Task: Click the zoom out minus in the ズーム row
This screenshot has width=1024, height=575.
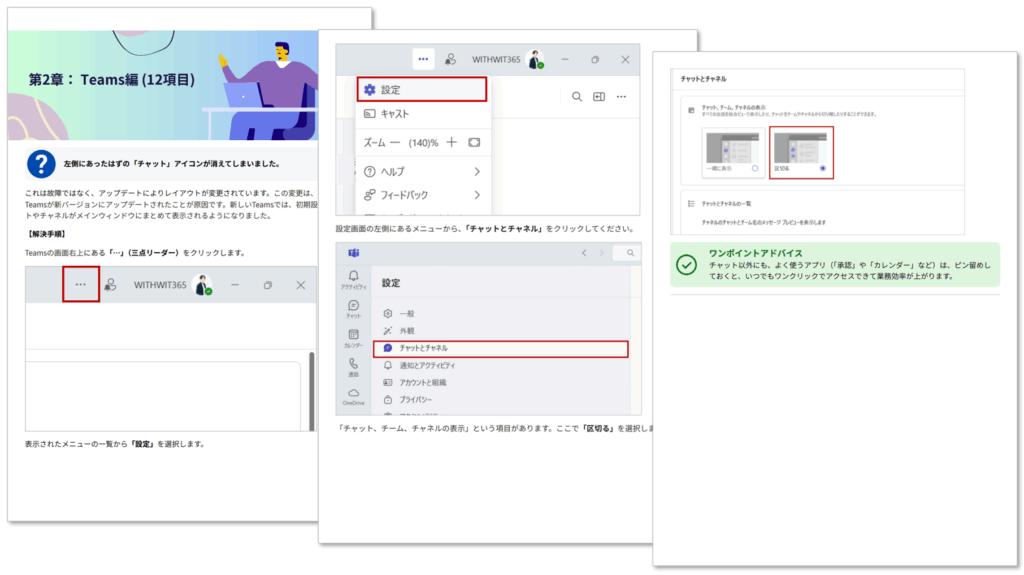Action: pyautogui.click(x=394, y=142)
